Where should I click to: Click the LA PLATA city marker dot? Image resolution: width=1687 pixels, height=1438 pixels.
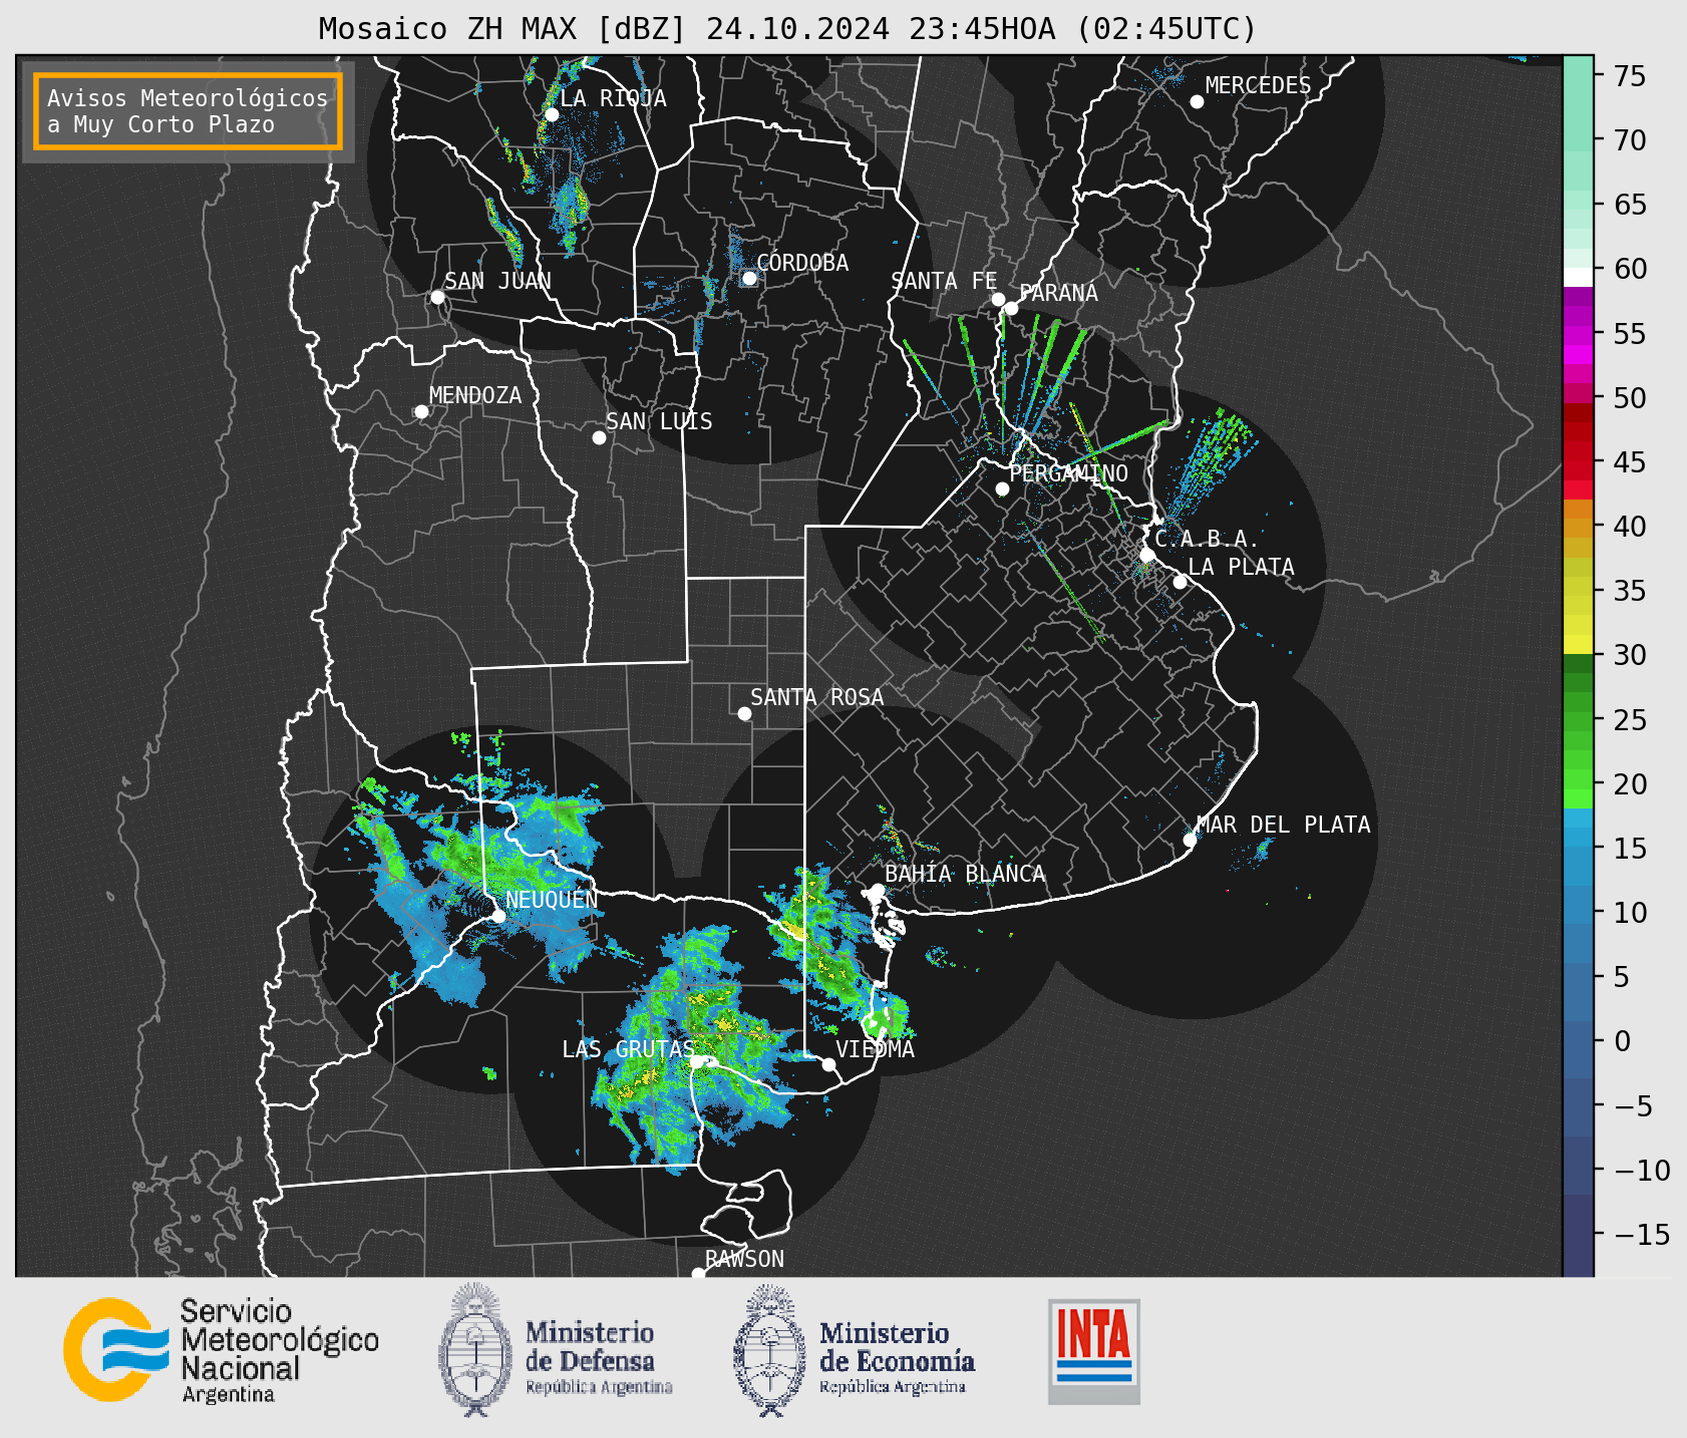(x=1180, y=582)
